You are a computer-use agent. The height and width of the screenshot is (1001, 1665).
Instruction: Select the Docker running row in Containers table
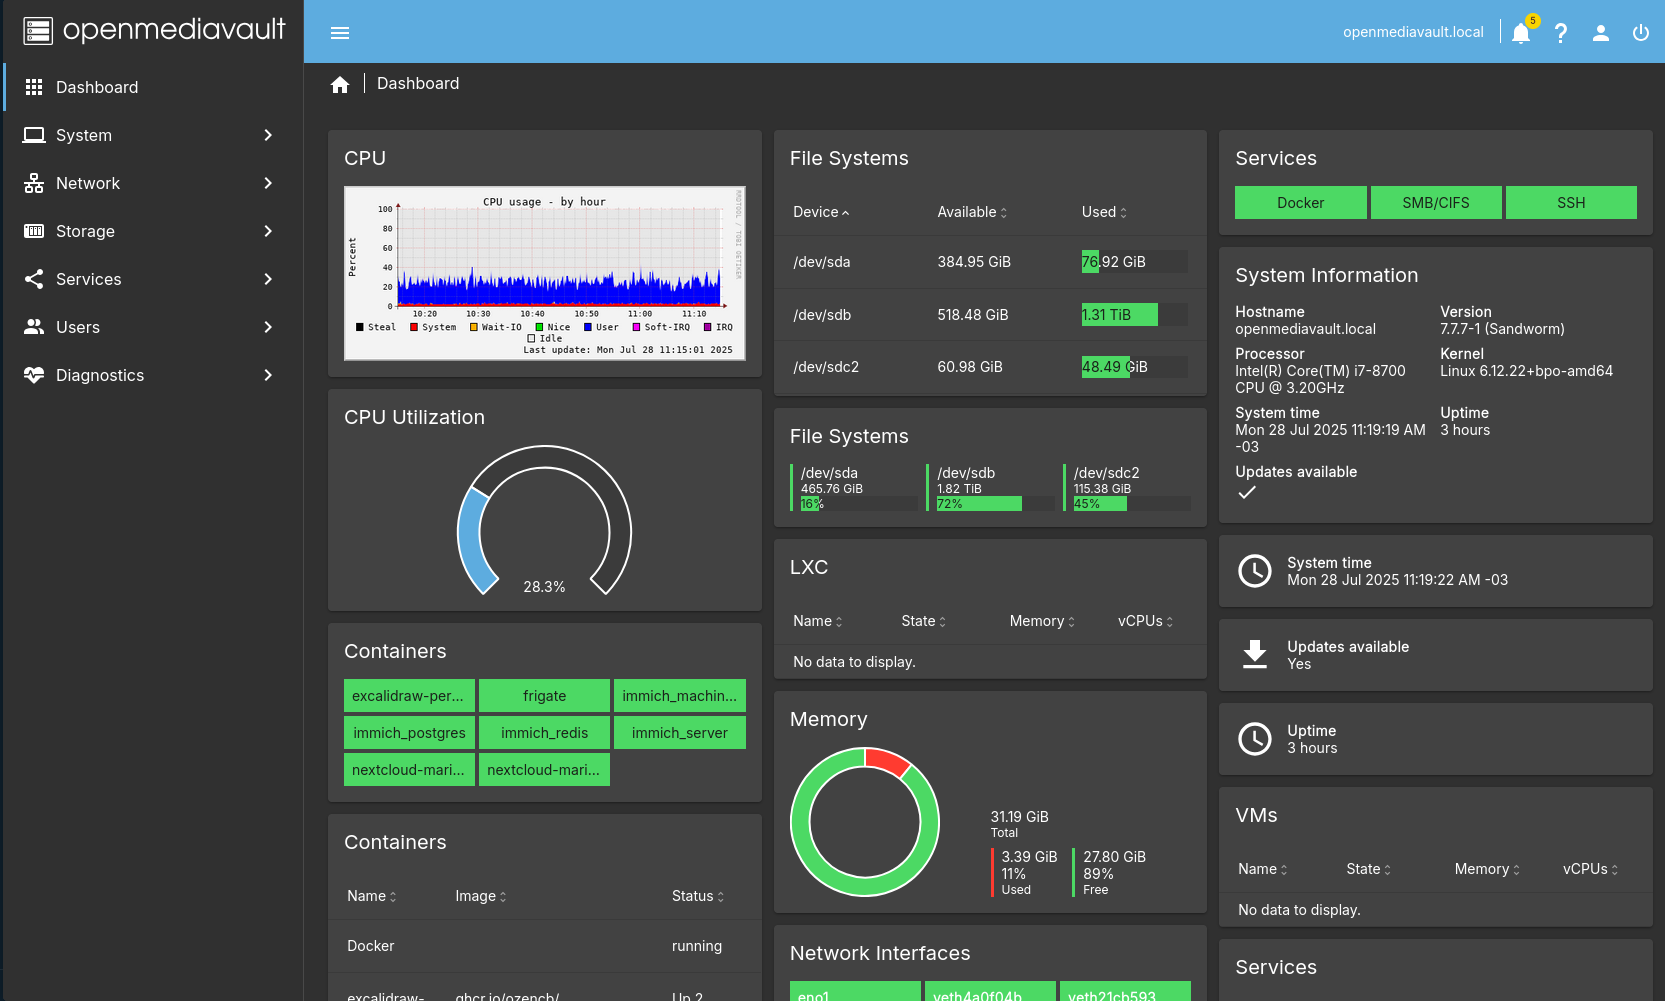click(545, 946)
